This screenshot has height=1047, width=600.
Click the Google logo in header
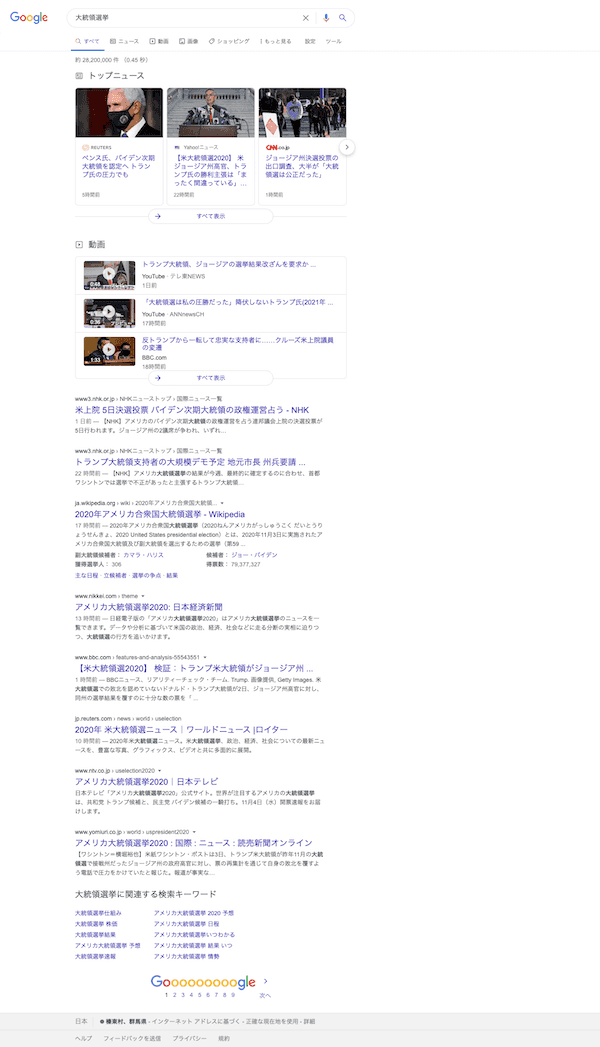point(29,17)
